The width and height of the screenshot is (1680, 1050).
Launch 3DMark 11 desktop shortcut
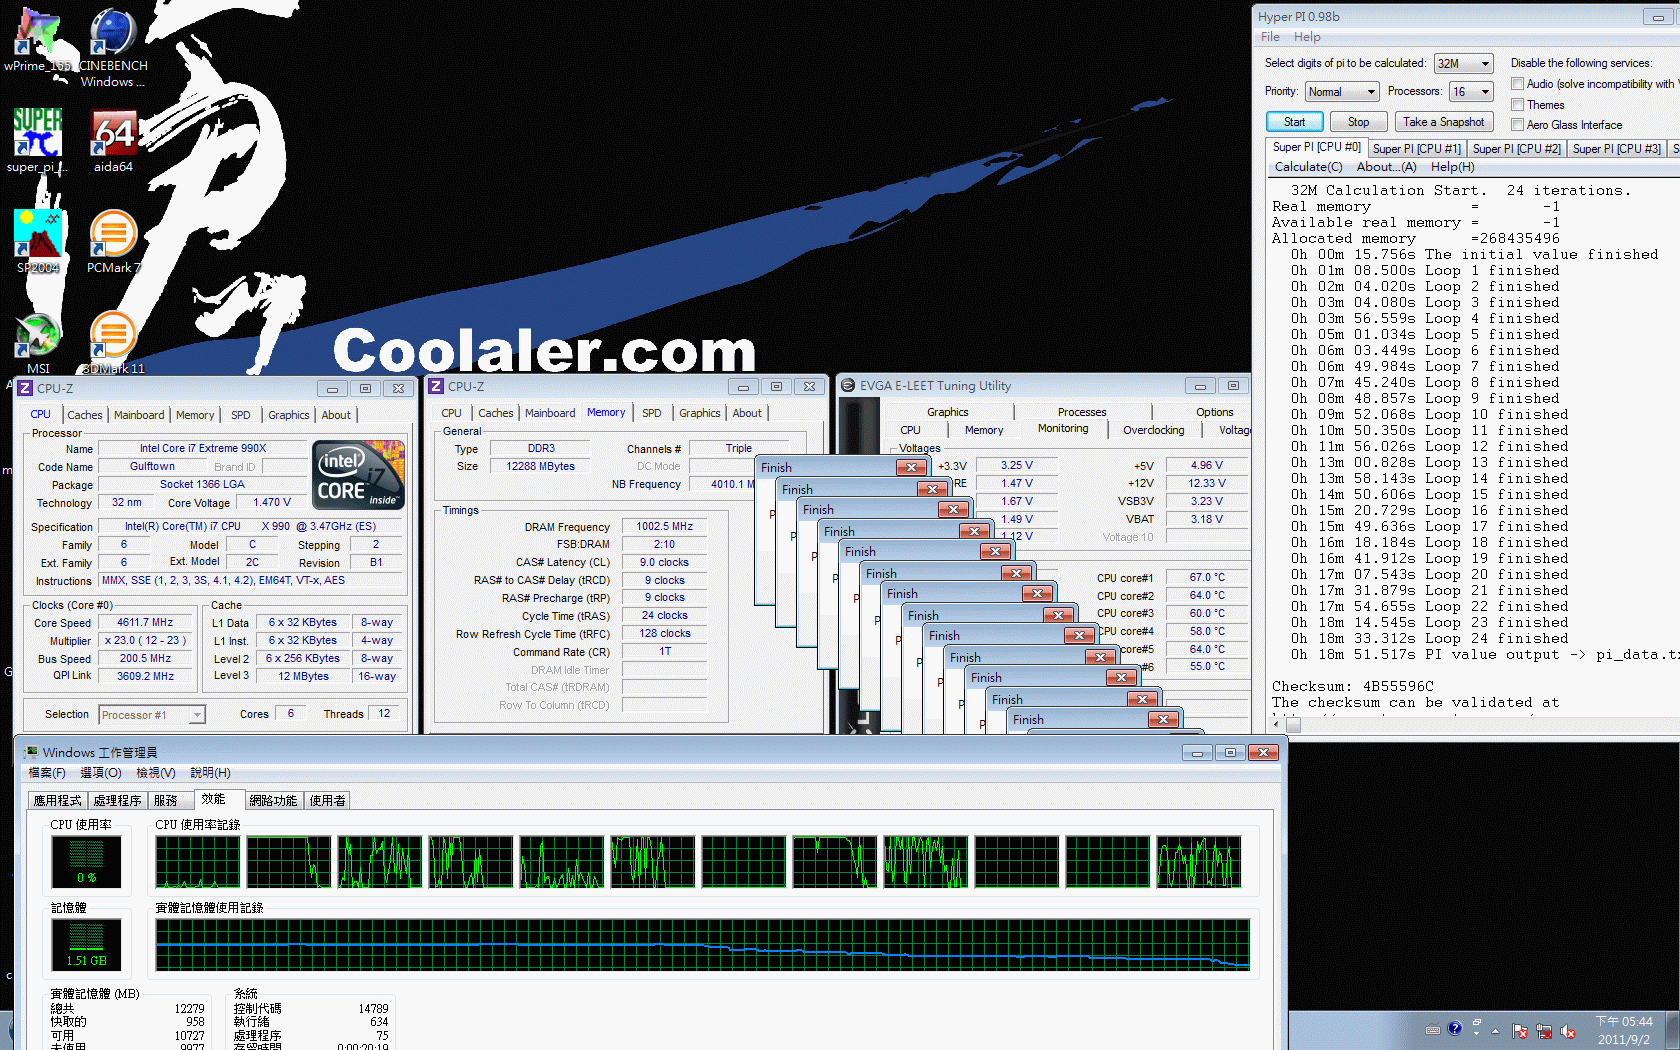coord(113,342)
